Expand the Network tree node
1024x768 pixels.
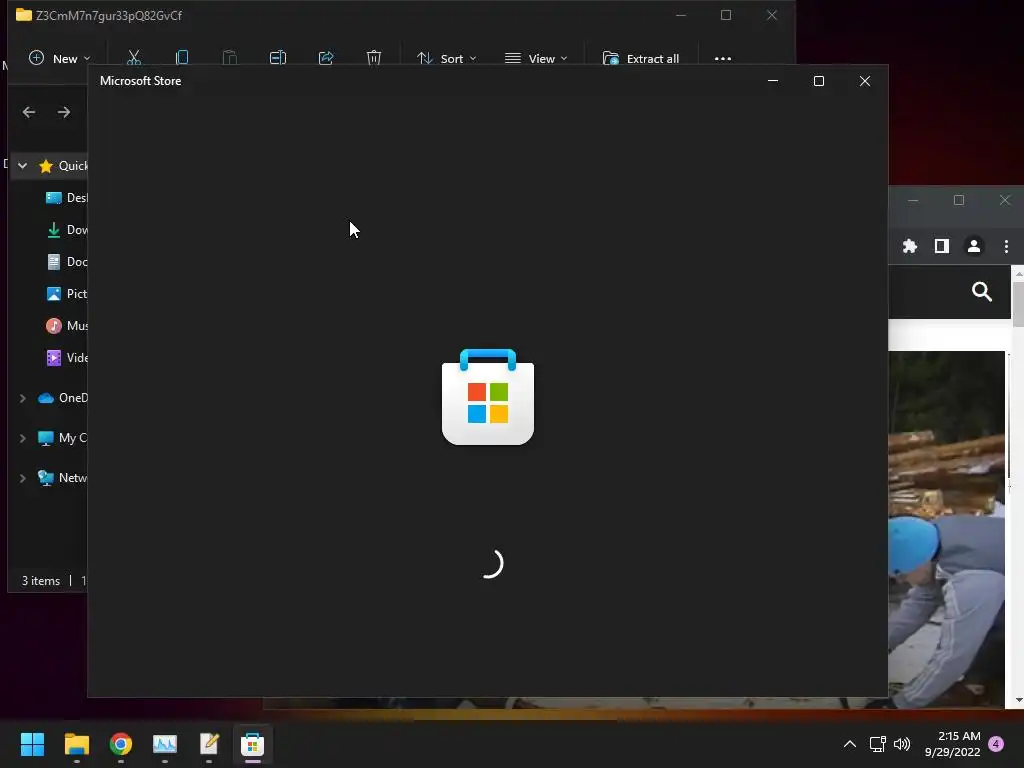[x=22, y=478]
